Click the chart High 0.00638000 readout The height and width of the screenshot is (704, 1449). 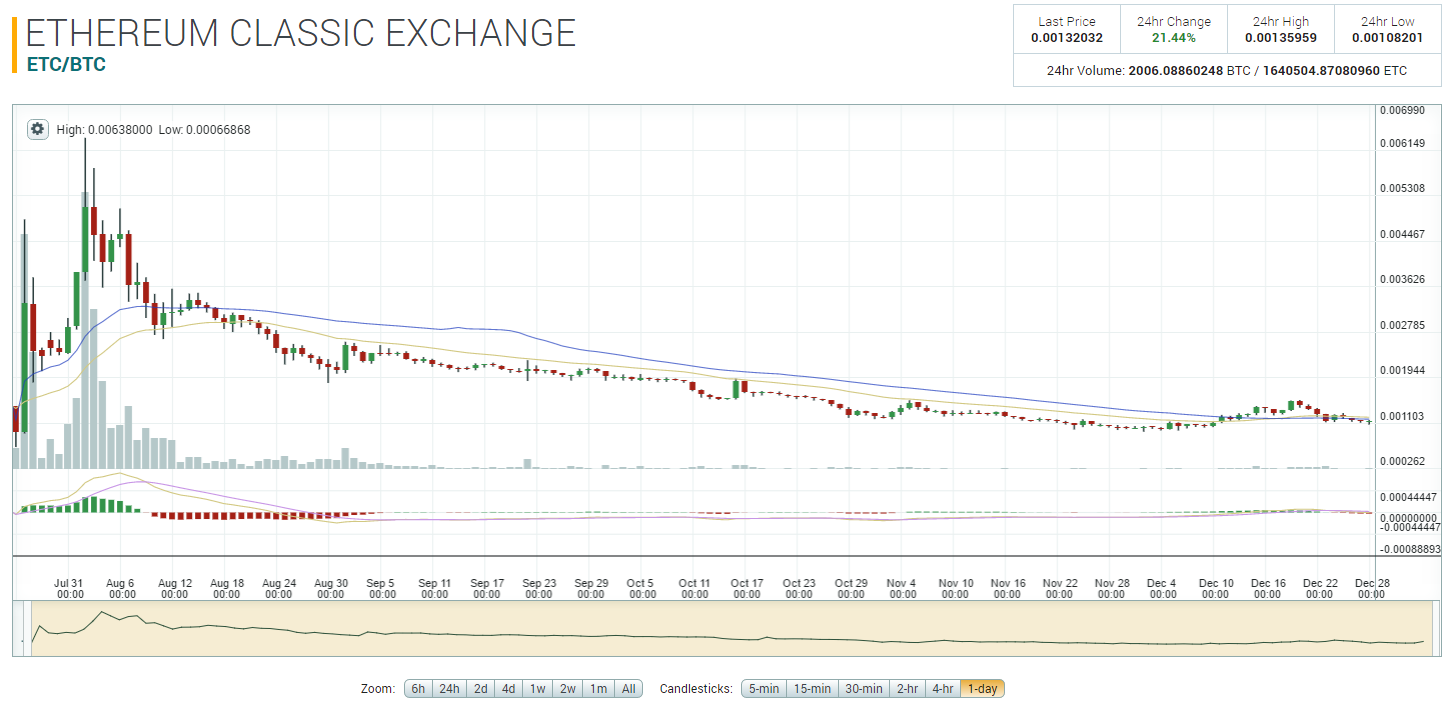coord(105,130)
